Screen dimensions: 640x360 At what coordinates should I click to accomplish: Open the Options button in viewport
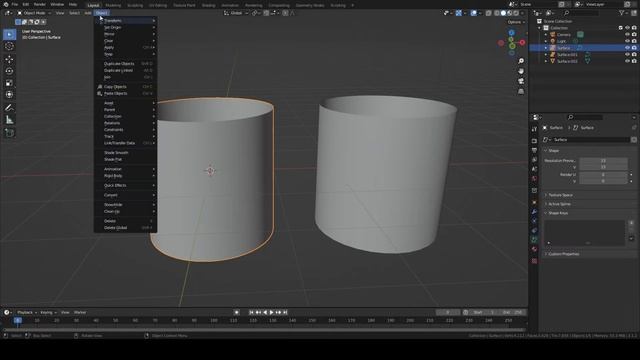pyautogui.click(x=516, y=22)
